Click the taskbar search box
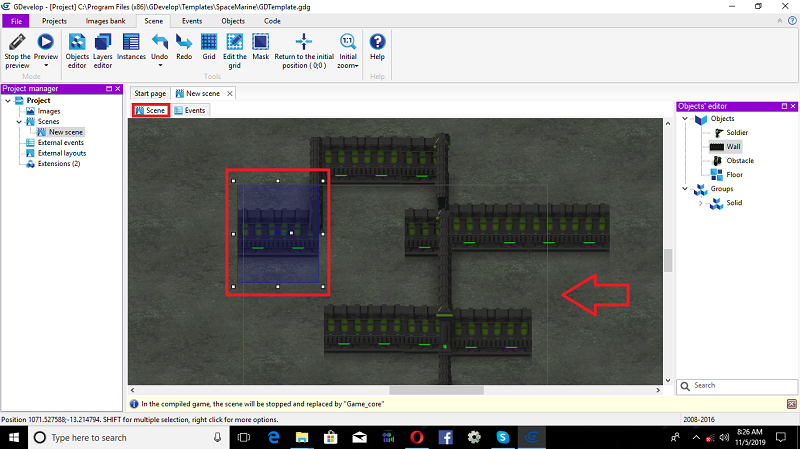This screenshot has height=449, width=800. coord(128,438)
